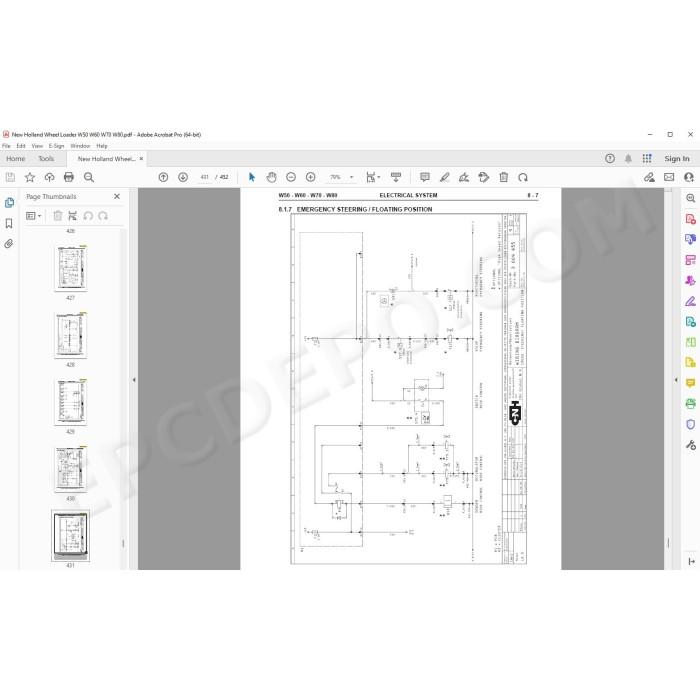This screenshot has height=700, width=700.
Task: Collapse the left navigation pane arrow
Action: [134, 380]
